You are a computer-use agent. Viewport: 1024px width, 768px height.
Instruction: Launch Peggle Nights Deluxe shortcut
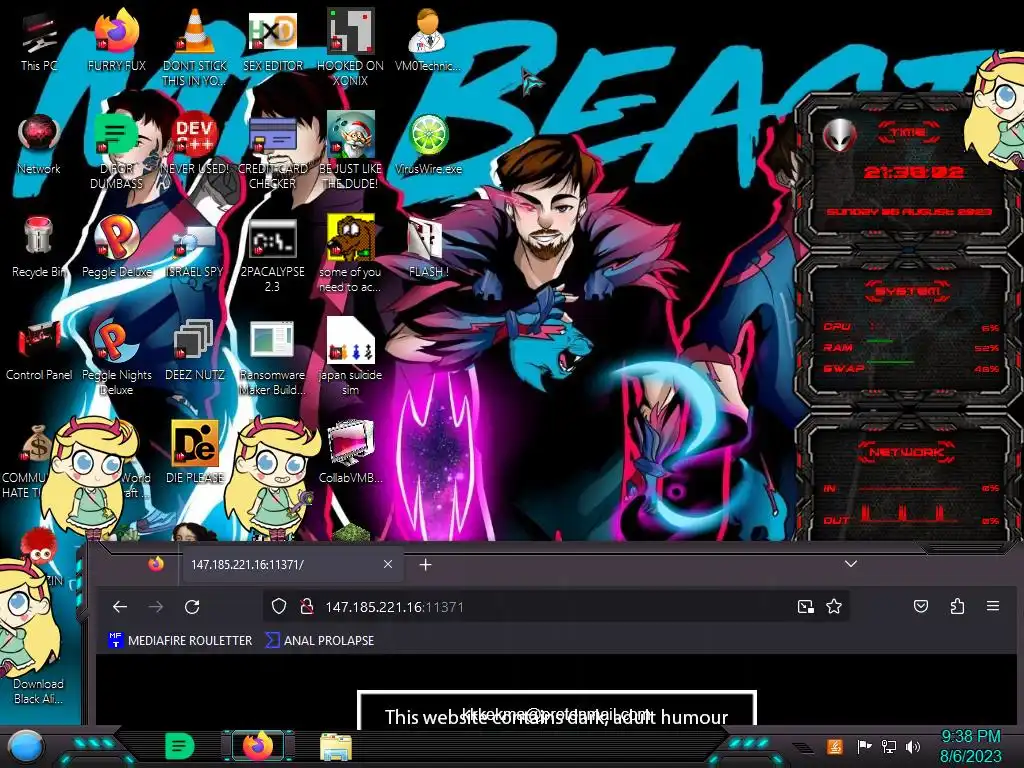click(116, 358)
